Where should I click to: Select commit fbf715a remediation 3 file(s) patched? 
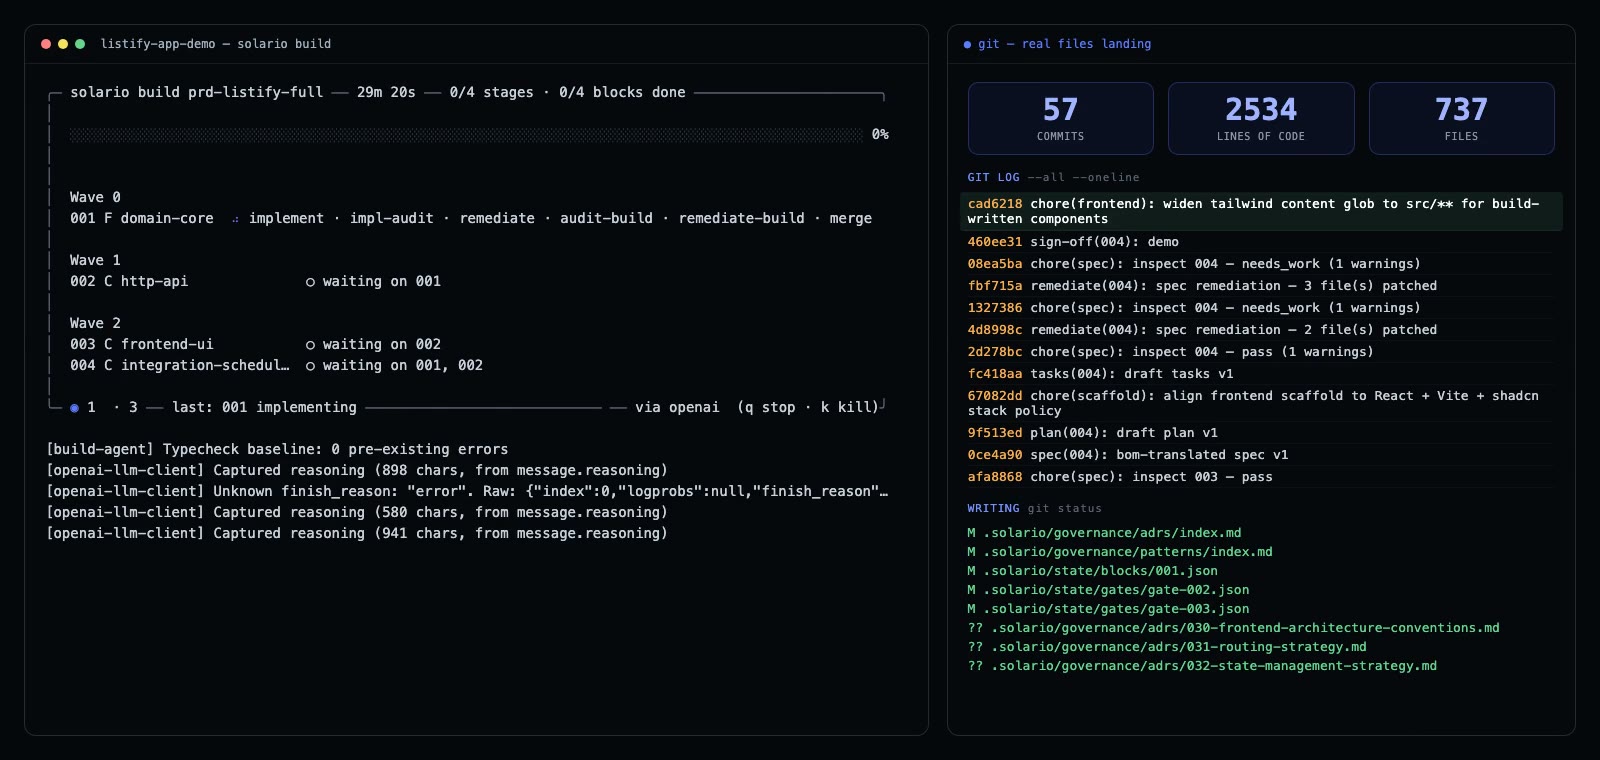coord(1261,286)
